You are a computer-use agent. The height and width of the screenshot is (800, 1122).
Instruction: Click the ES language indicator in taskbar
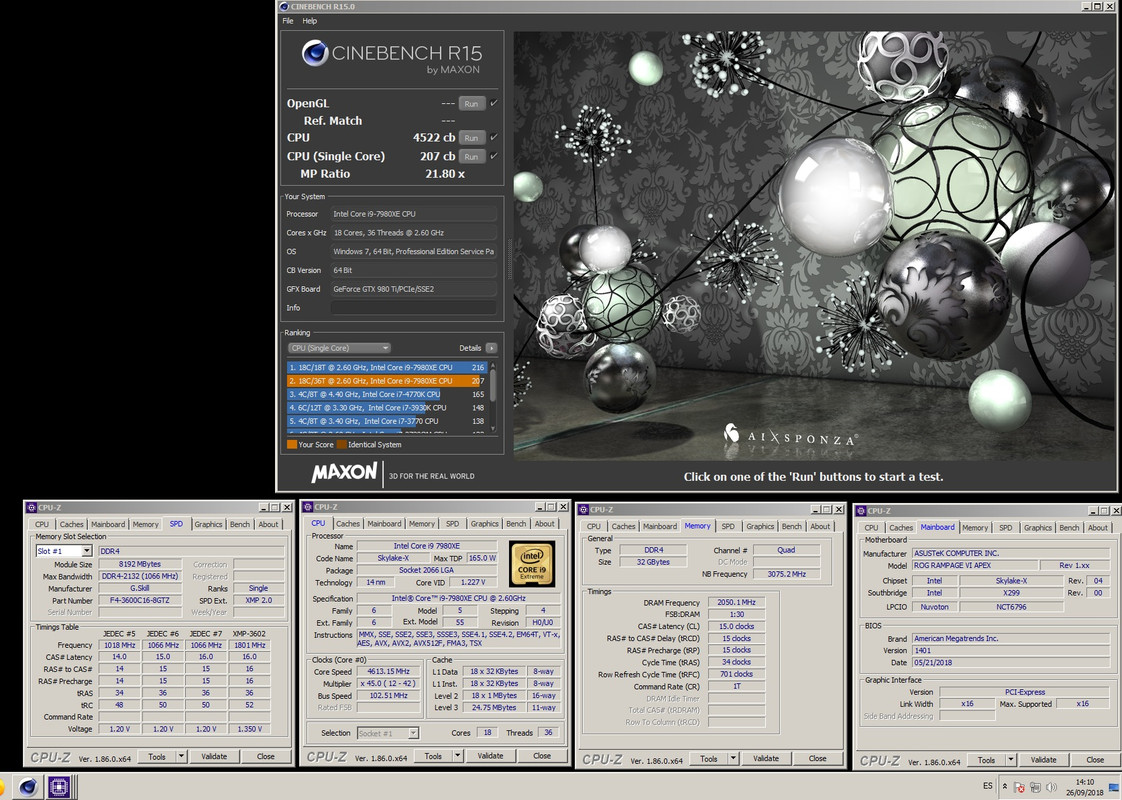click(987, 786)
